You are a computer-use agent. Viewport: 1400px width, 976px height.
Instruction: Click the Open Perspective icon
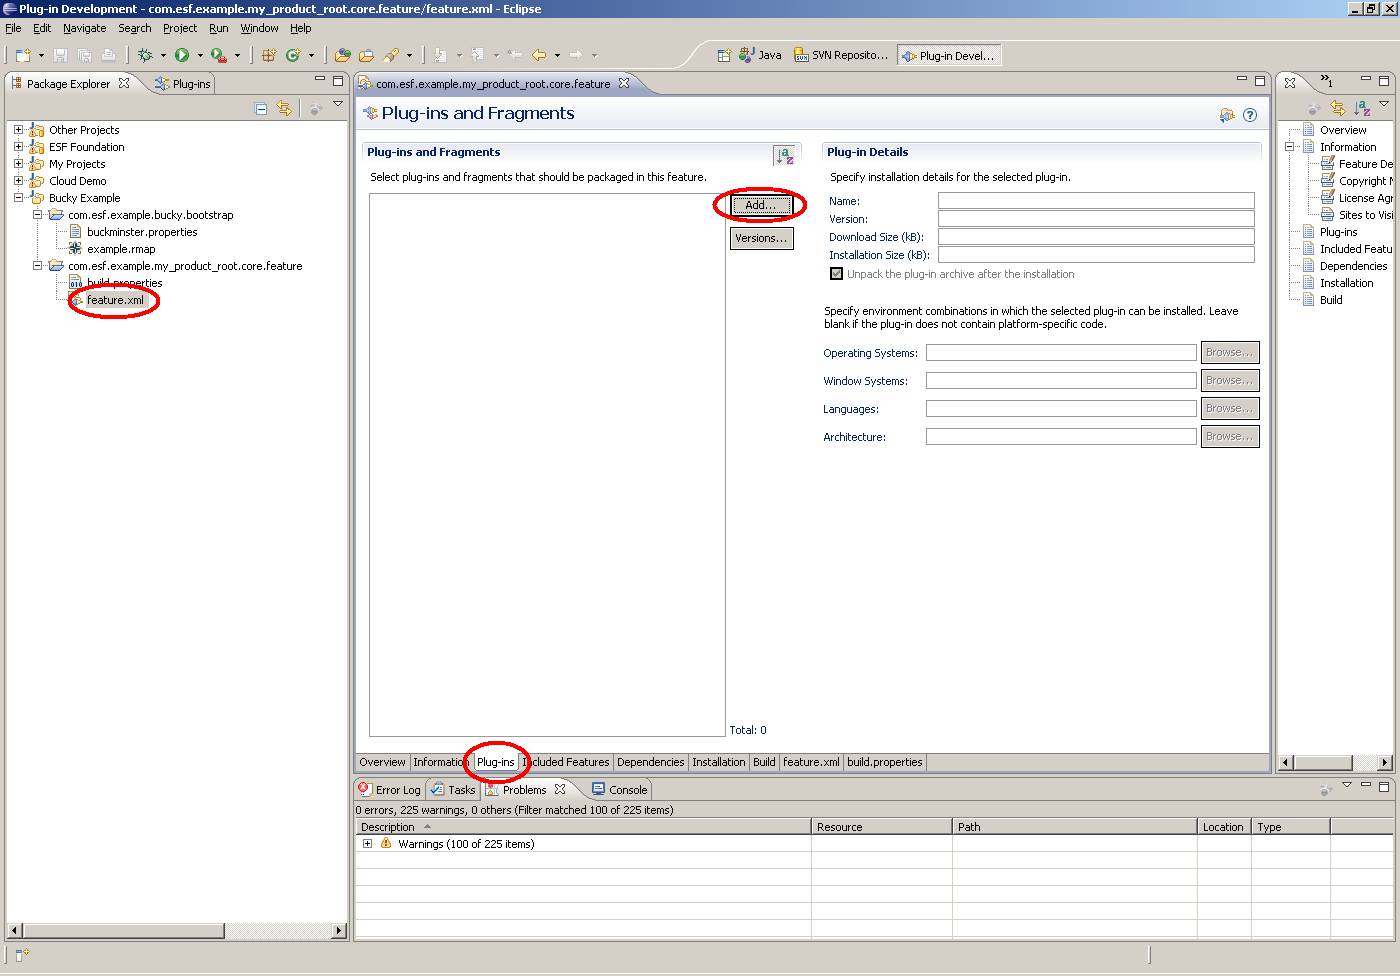[724, 55]
